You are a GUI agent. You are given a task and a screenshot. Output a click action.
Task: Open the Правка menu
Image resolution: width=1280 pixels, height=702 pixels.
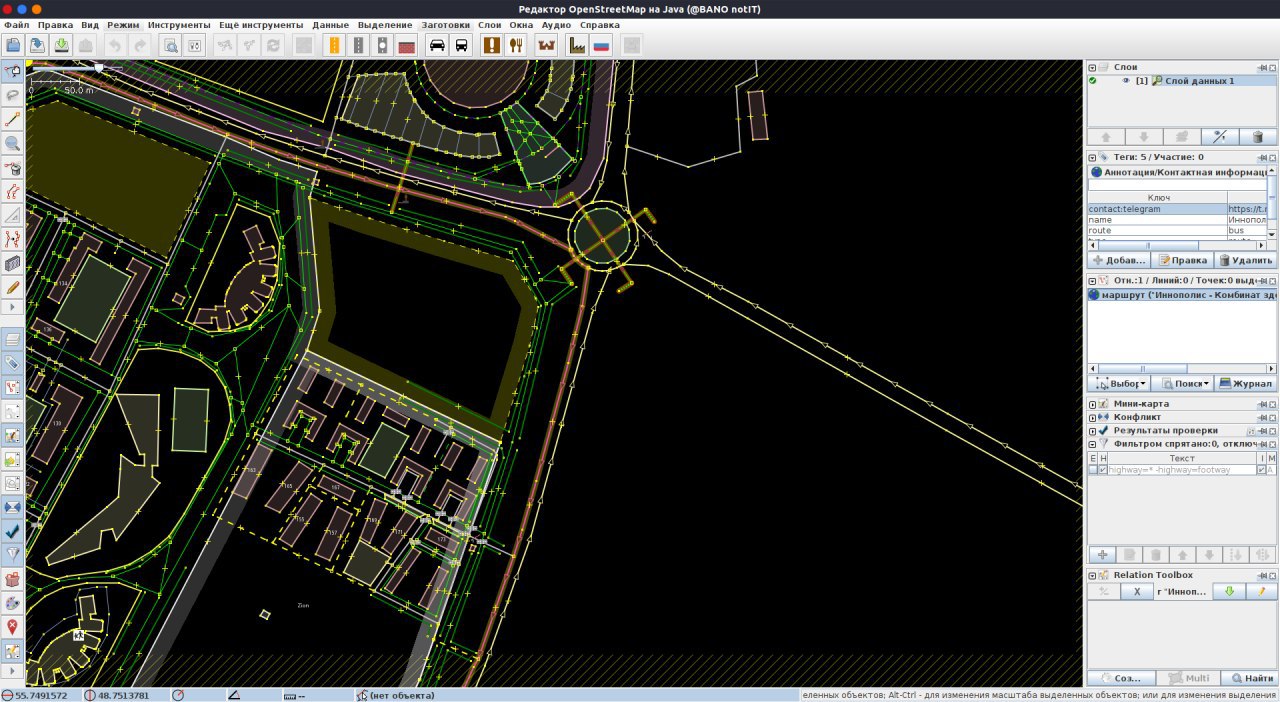[55, 24]
